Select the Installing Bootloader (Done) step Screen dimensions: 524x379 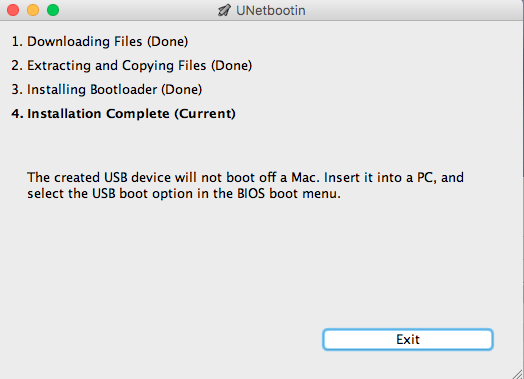(107, 90)
